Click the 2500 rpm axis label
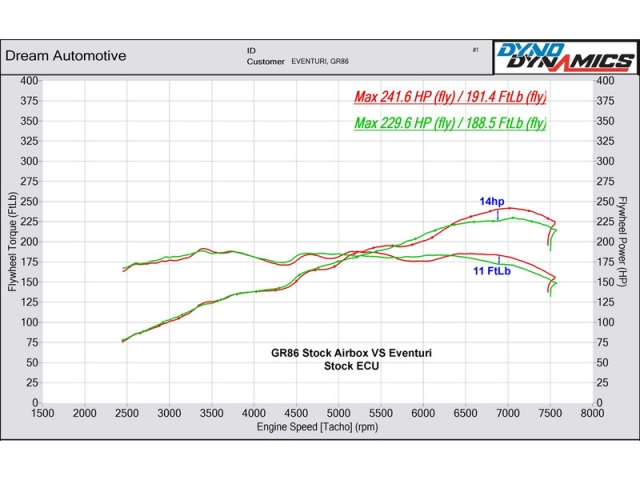This screenshot has width=640, height=480. pyautogui.click(x=127, y=413)
